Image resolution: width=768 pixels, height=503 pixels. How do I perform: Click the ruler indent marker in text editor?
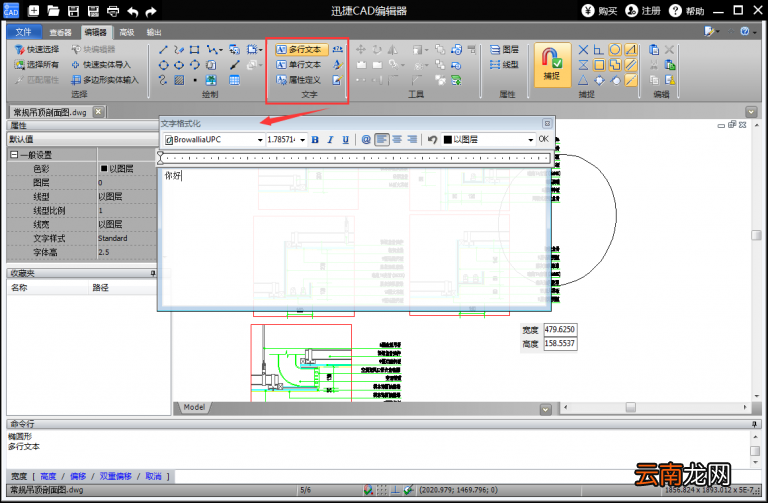pos(160,158)
